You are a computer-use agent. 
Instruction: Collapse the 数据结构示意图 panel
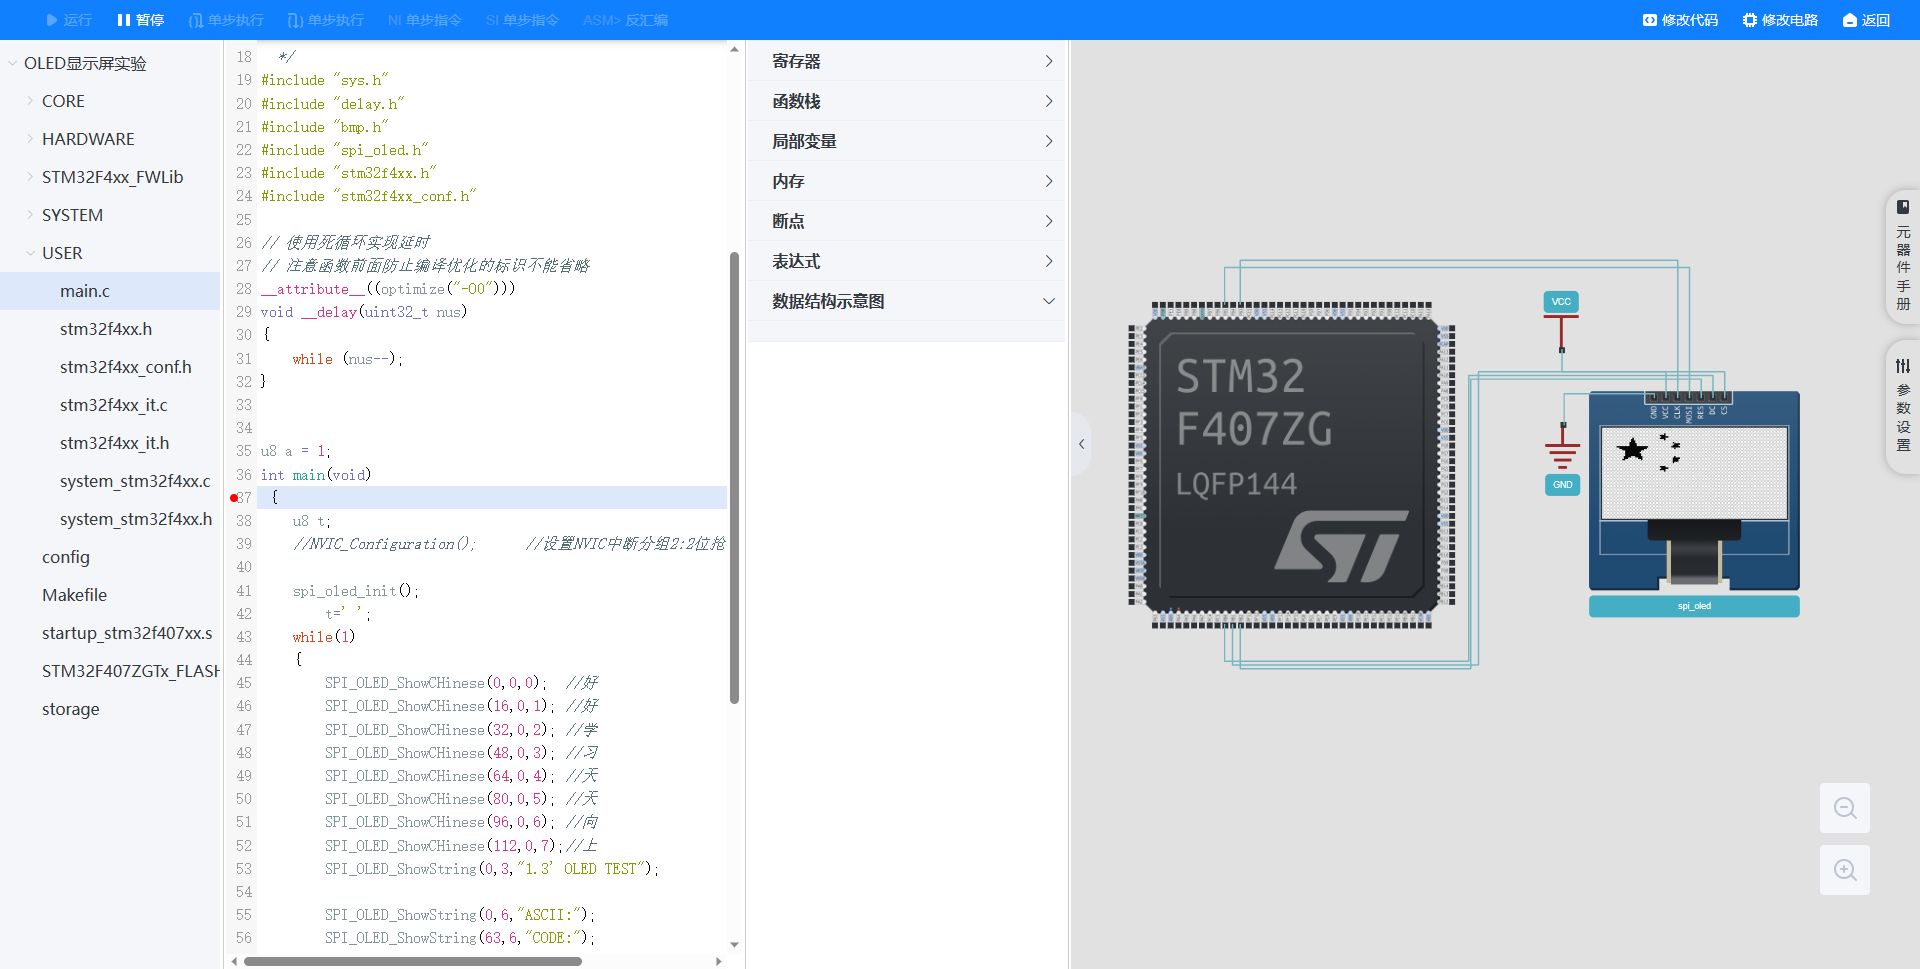(x=907, y=301)
